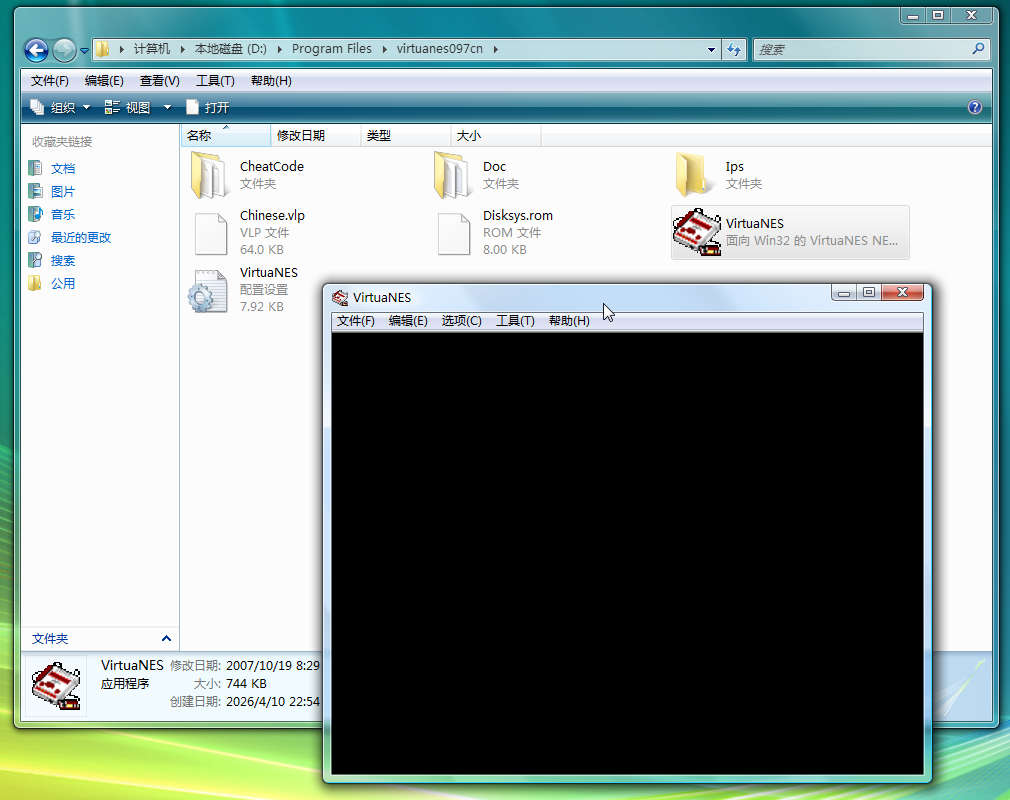Select the Disksys.rom file icon
Image resolution: width=1010 pixels, height=800 pixels.
pyautogui.click(x=454, y=232)
